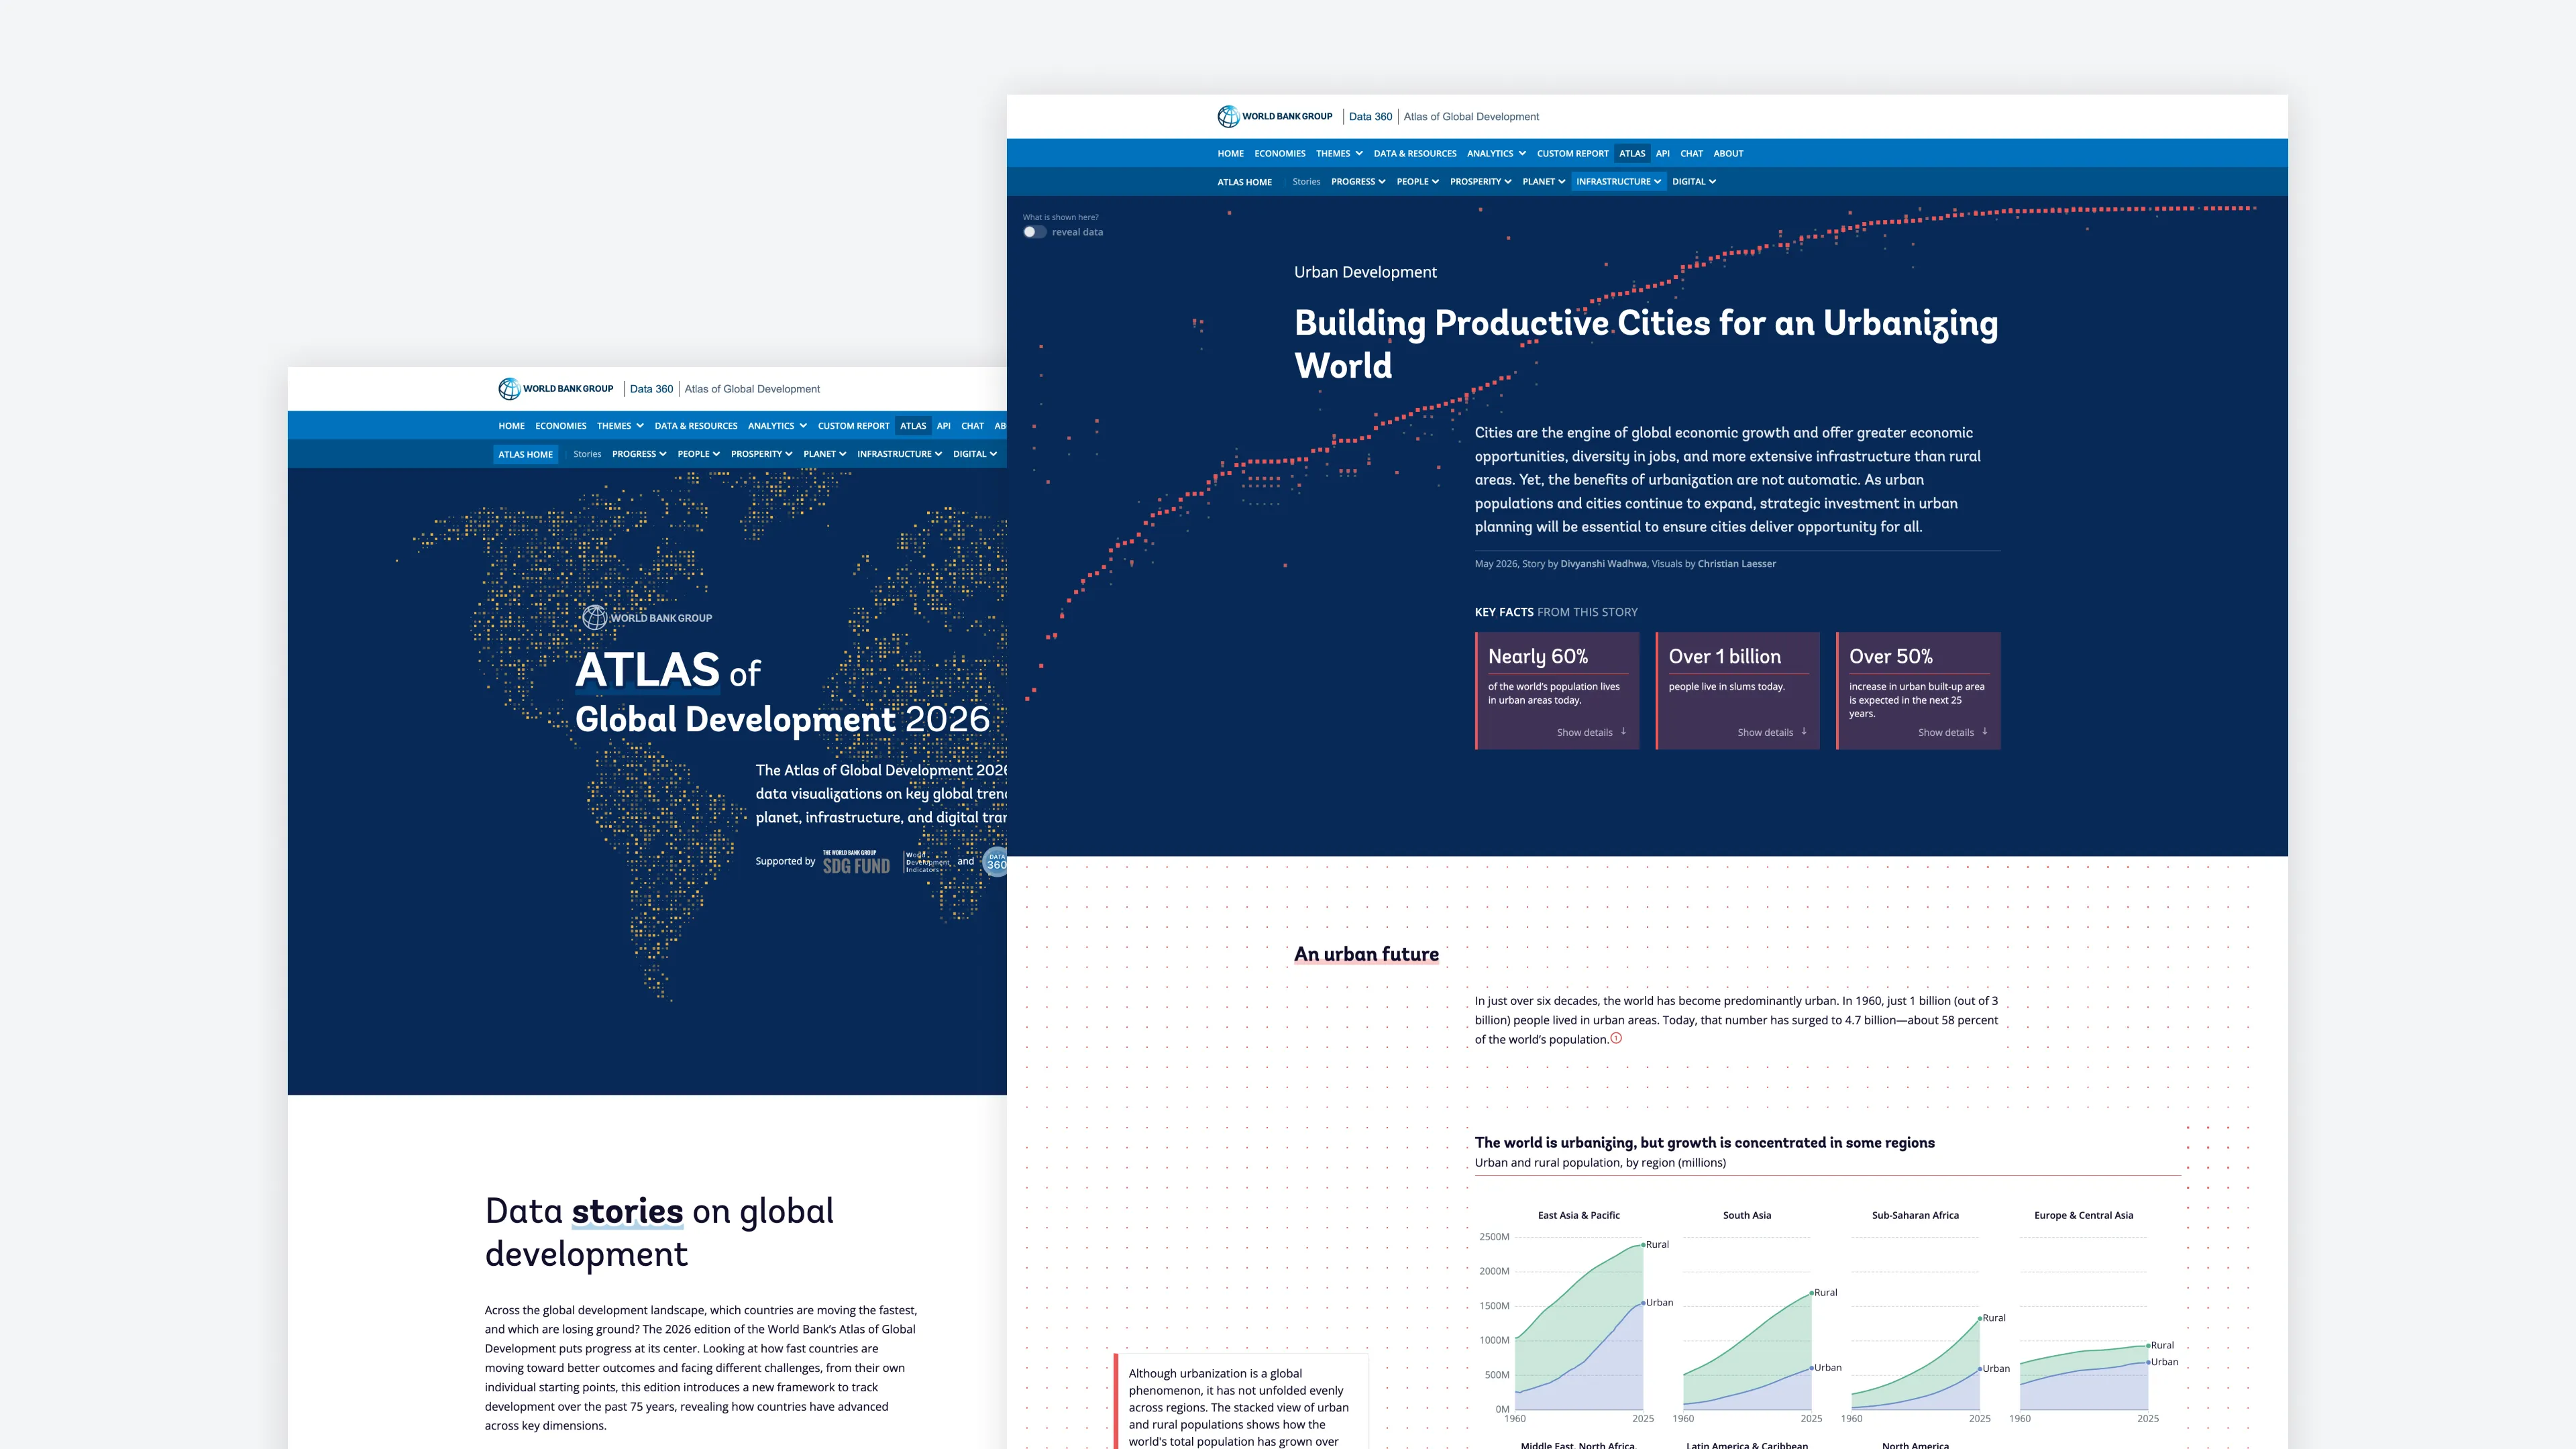Open Economies in right window nav
Image resolution: width=2576 pixels, height=1449 pixels.
coord(1280,153)
